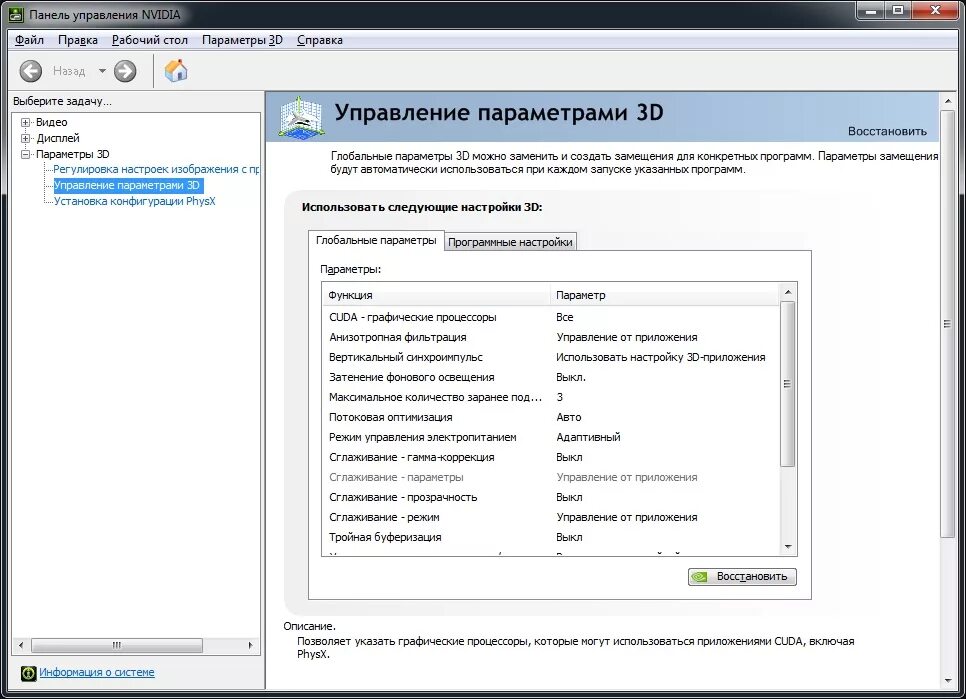Viewport: 966px width, 699px height.
Task: Select Установка конфигурации PhysX tree item
Action: click(x=134, y=201)
